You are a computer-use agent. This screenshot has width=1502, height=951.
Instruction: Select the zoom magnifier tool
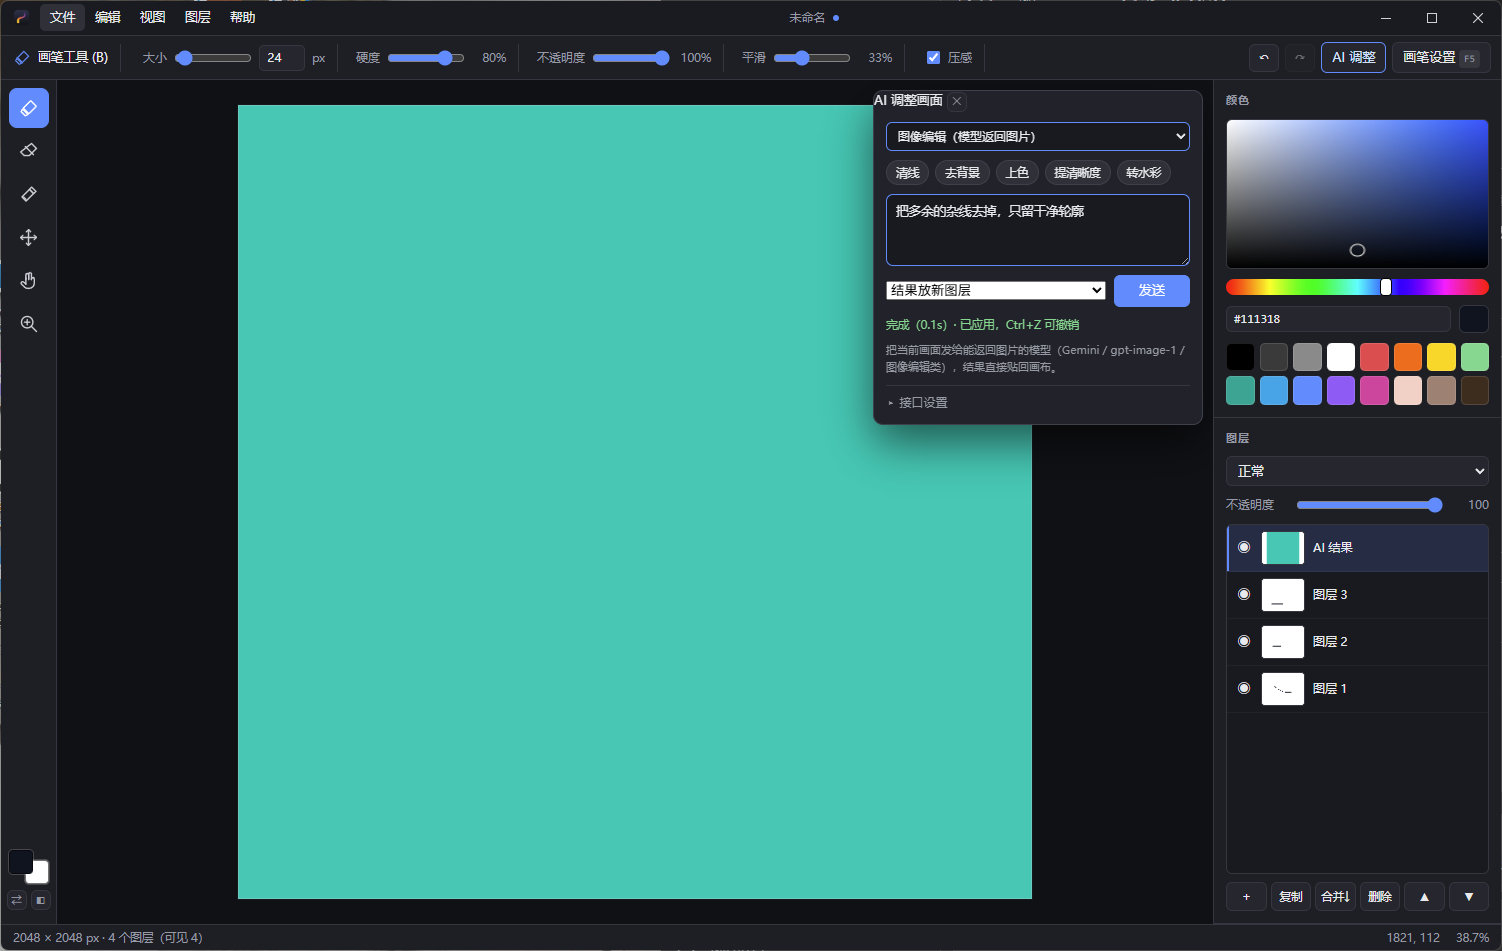(29, 324)
